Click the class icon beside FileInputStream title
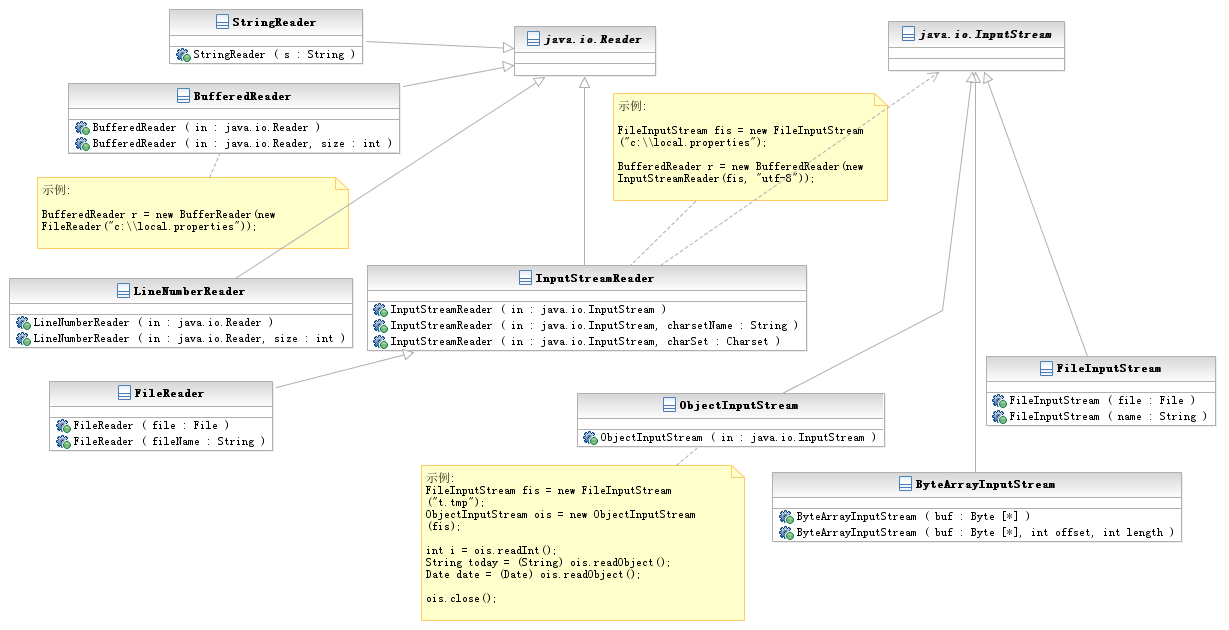Image resolution: width=1229 pixels, height=630 pixels. click(1046, 368)
